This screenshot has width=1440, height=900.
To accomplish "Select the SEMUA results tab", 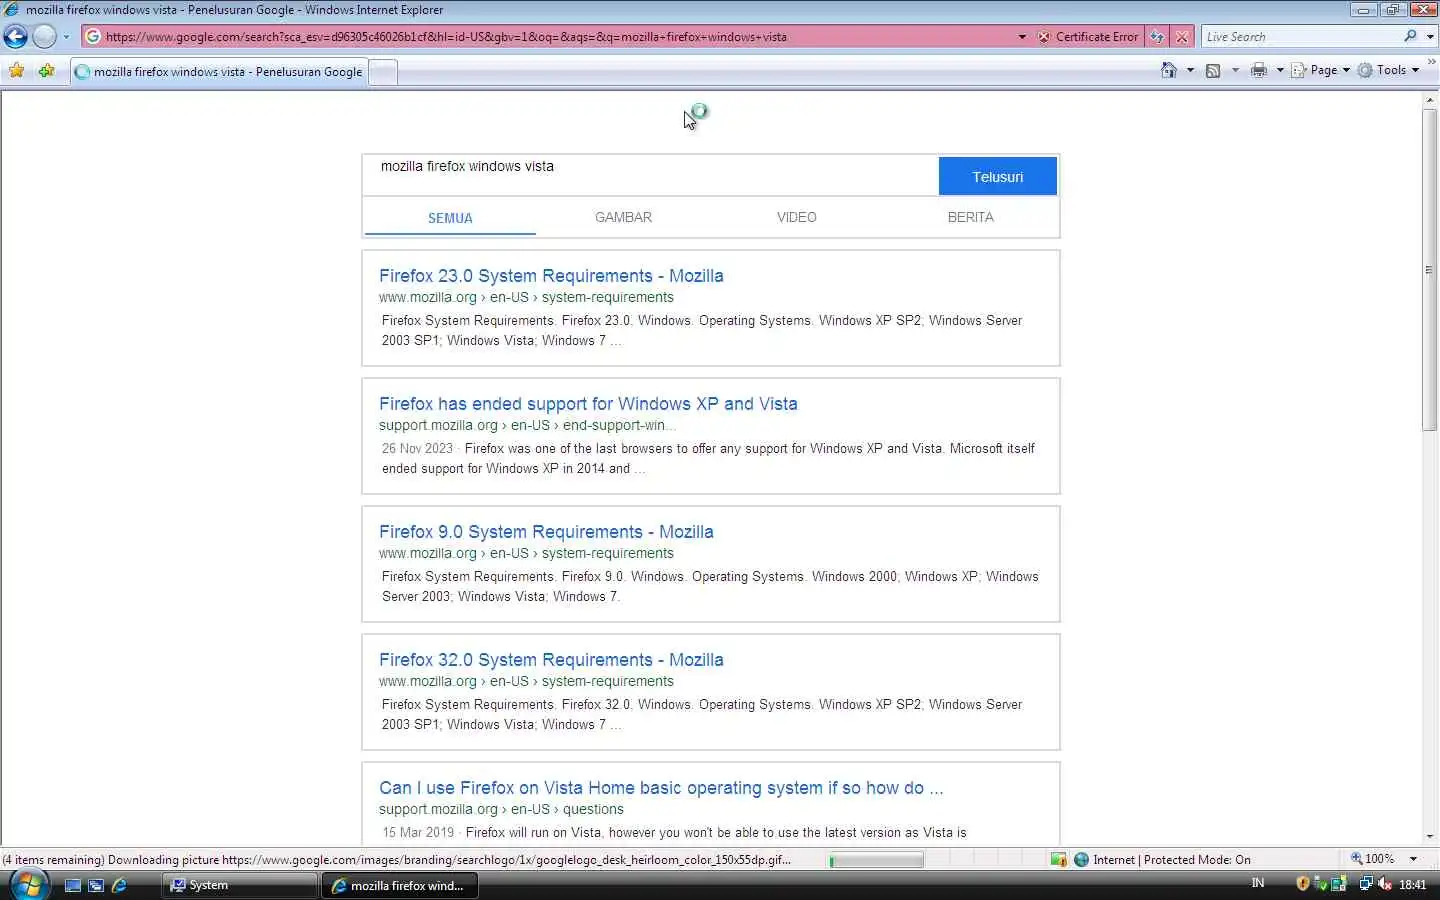I will [450, 218].
